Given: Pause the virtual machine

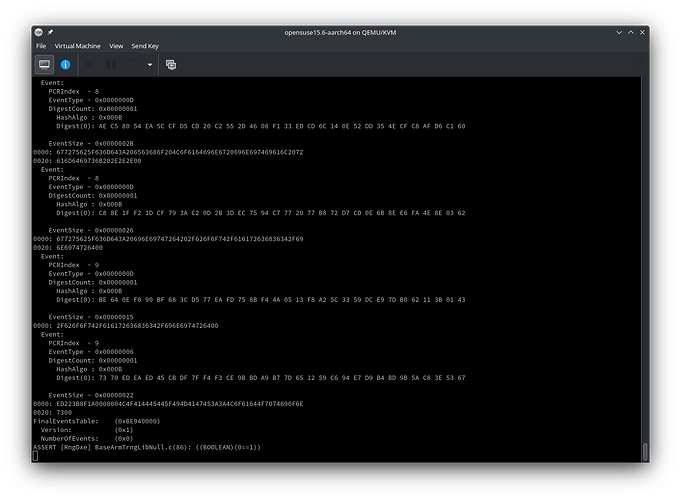Looking at the screenshot, I should click(111, 65).
